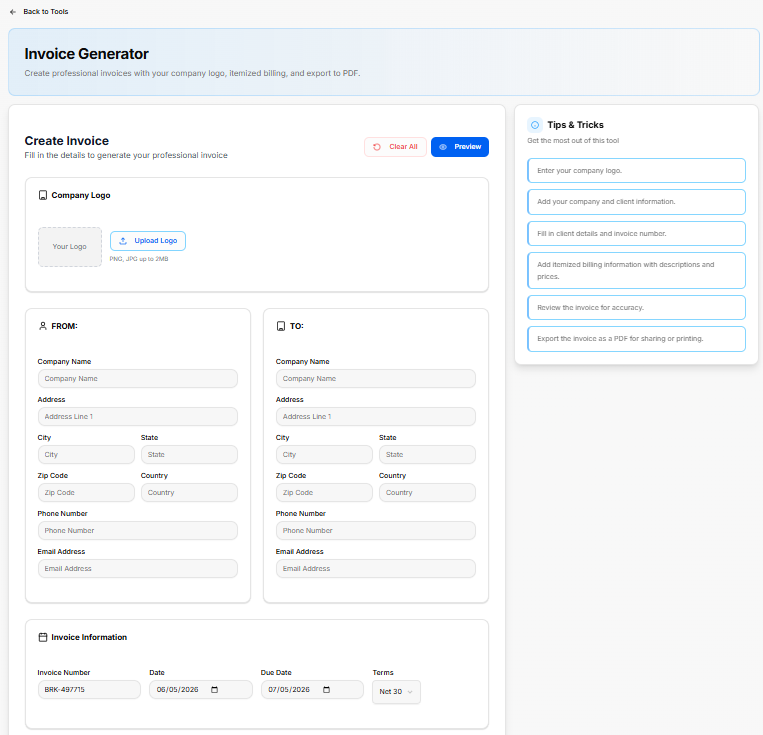The image size is (763, 735).
Task: Open the calendar picker for Due Date
Action: point(327,690)
